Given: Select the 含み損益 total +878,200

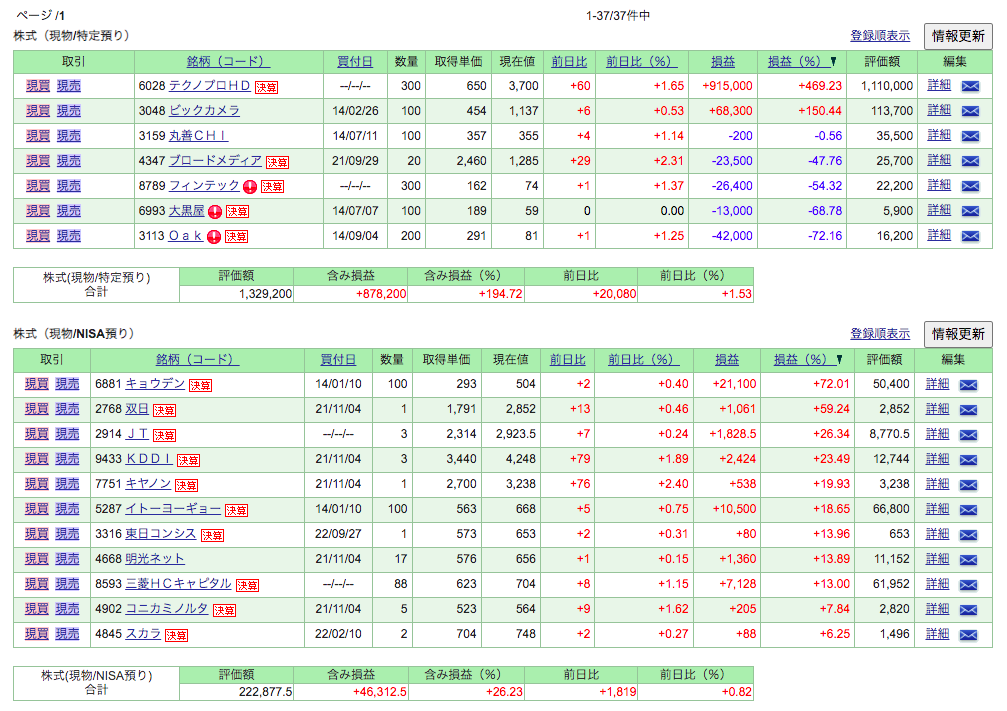Looking at the screenshot, I should (381, 294).
